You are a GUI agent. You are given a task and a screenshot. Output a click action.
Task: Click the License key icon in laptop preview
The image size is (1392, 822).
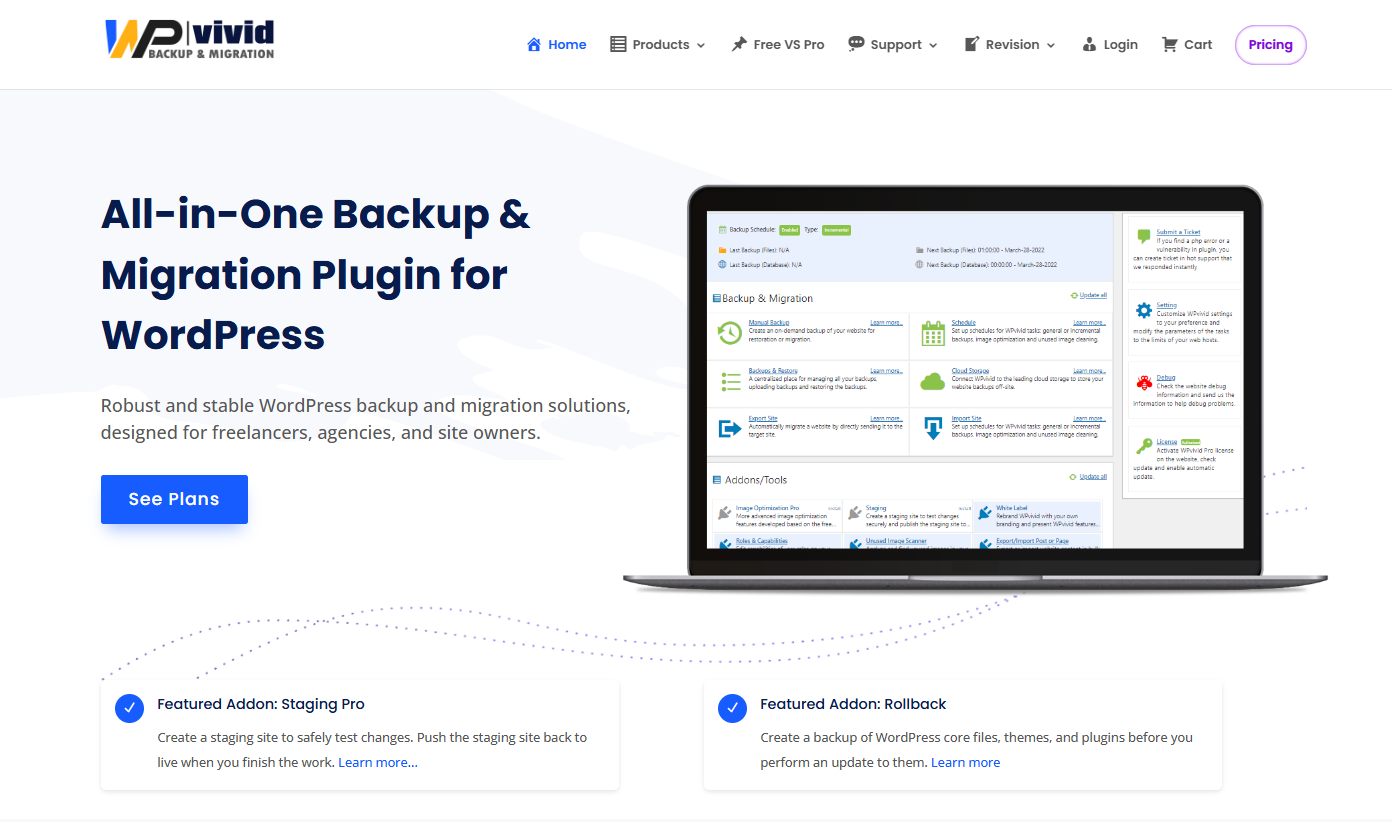[x=1144, y=447]
